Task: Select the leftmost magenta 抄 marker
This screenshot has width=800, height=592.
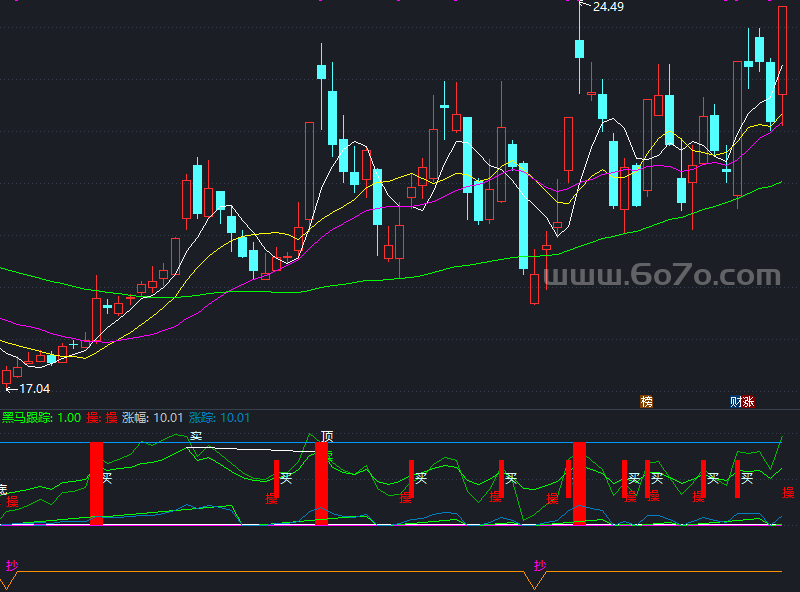Action: [11, 566]
